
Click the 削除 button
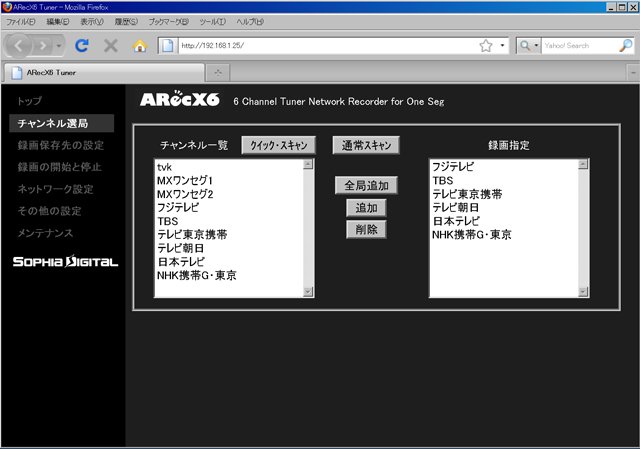pos(366,230)
